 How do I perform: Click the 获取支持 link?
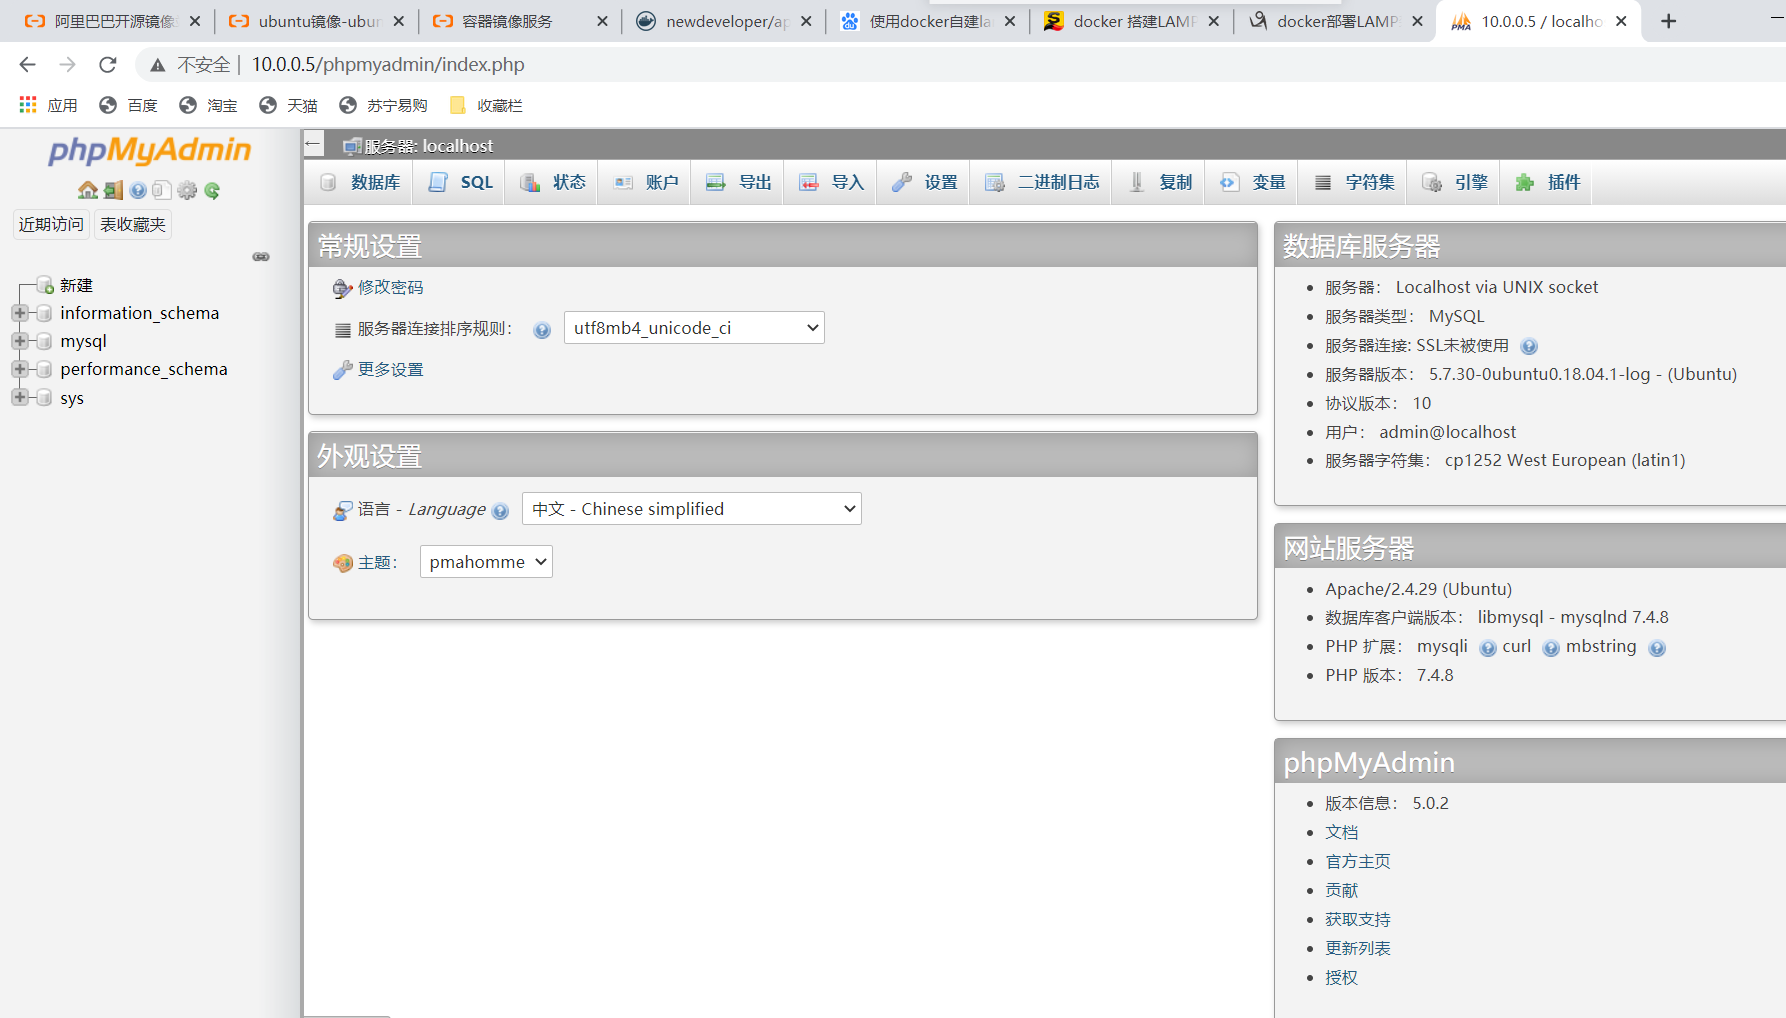tap(1358, 919)
